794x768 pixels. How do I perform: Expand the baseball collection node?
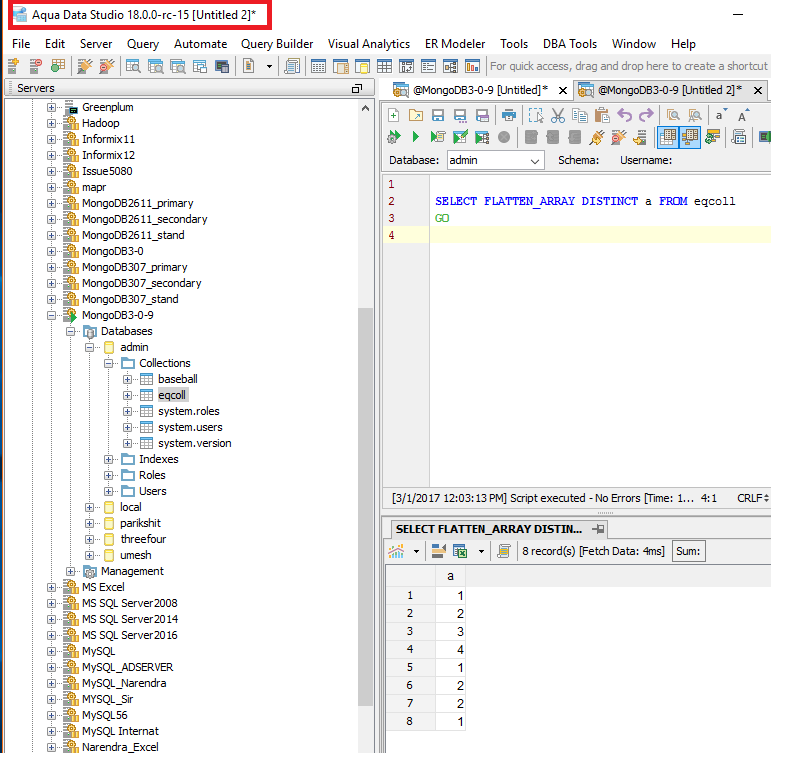pos(128,379)
